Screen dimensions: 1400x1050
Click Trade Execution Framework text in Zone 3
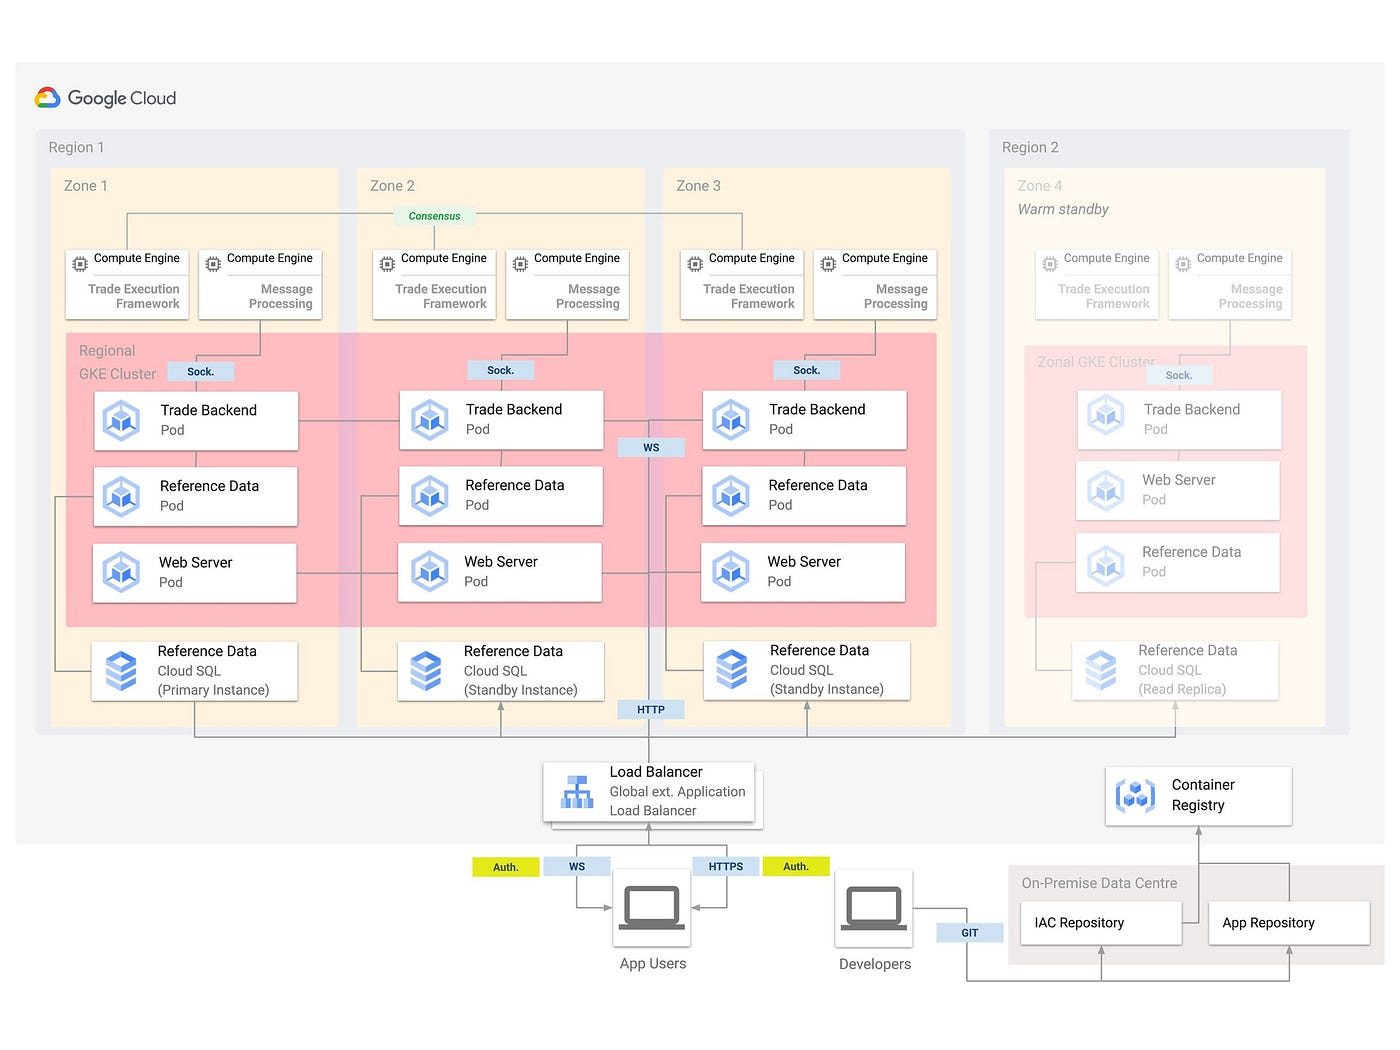coord(749,296)
